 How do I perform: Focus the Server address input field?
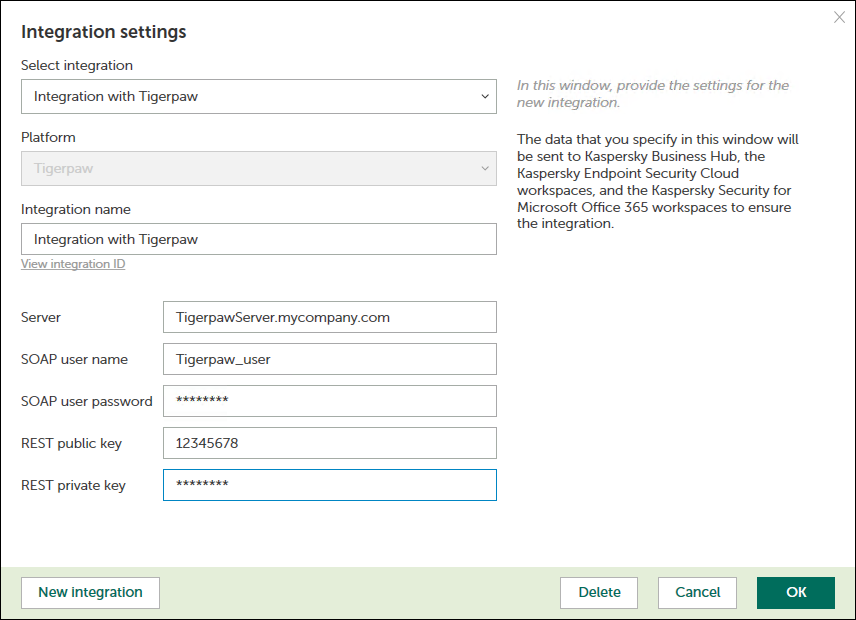coord(329,317)
